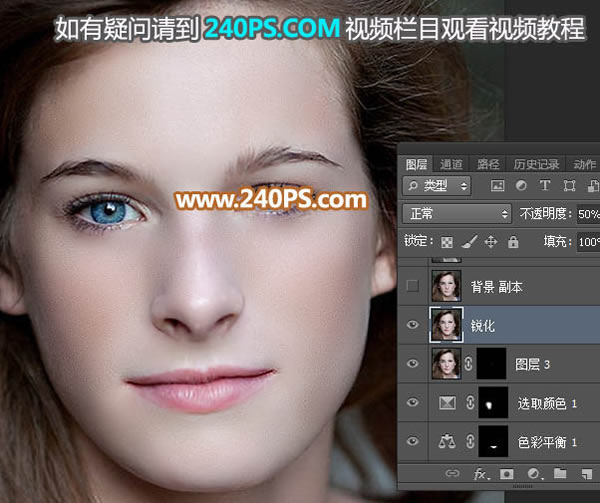Select the 选取颜色 1 layer name
600x503 pixels.
[x=547, y=403]
